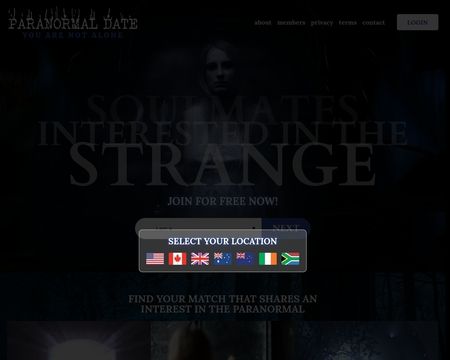The height and width of the screenshot is (360, 450).
Task: Open the Paranormal Date logo homepage
Action: coord(73,22)
